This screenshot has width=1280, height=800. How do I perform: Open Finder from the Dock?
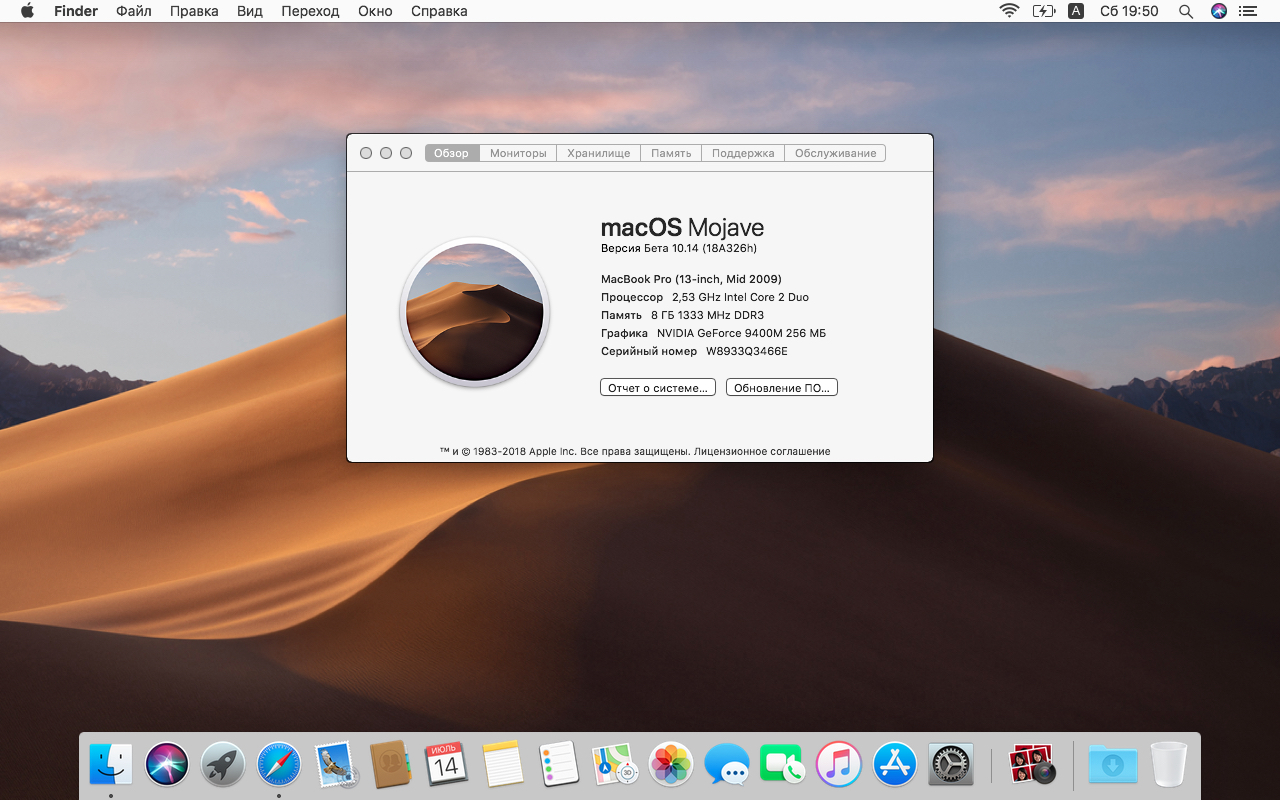point(111,765)
